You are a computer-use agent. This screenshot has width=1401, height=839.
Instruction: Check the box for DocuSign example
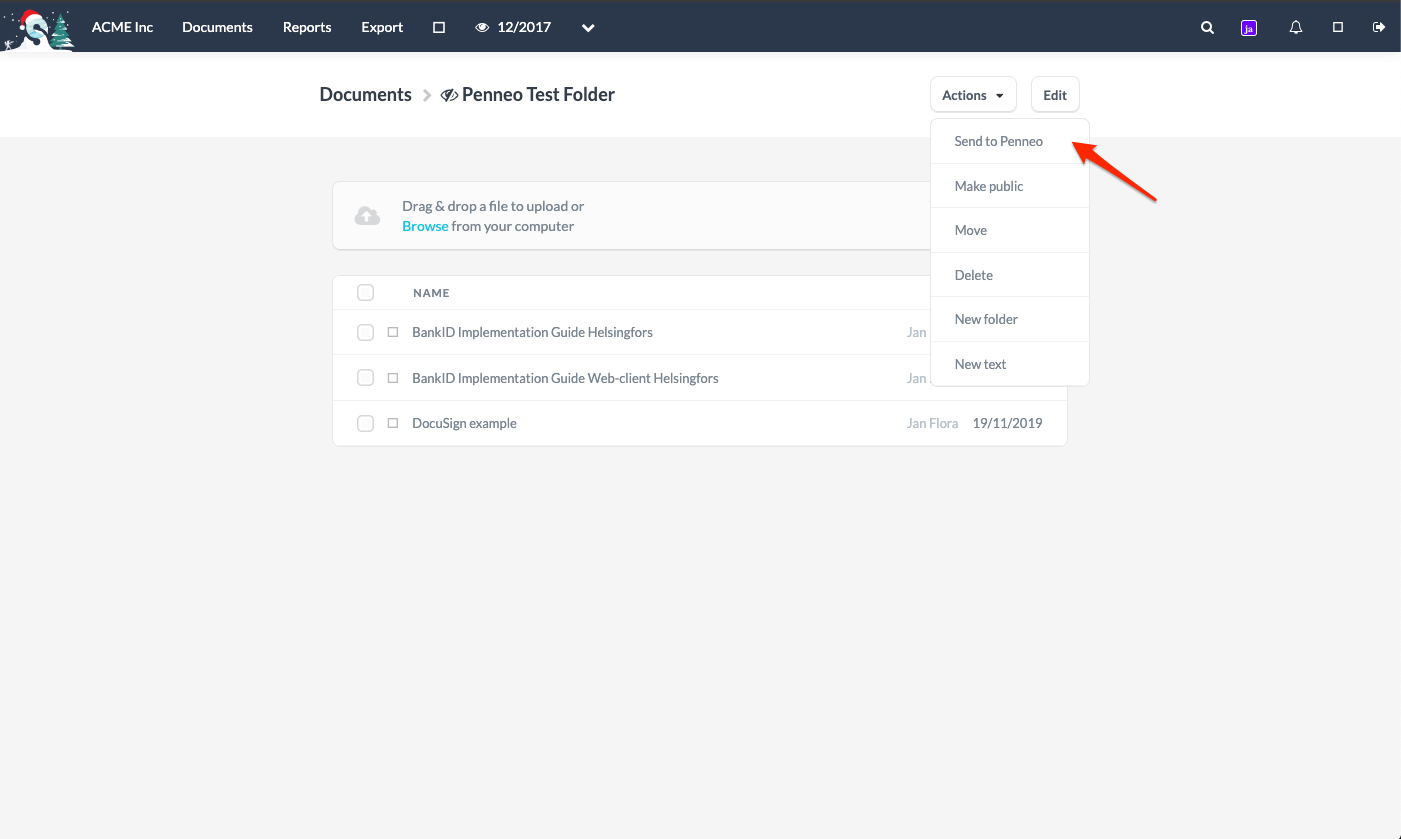point(365,423)
